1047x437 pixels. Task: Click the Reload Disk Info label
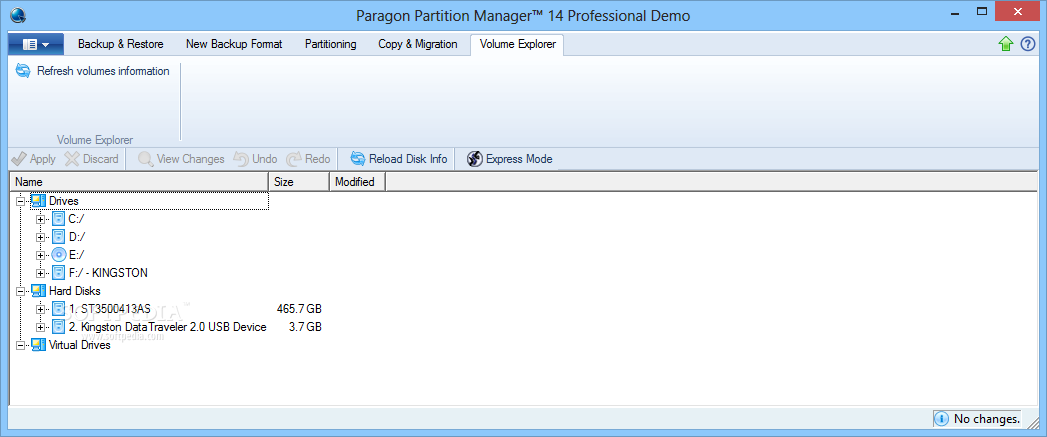tap(408, 159)
